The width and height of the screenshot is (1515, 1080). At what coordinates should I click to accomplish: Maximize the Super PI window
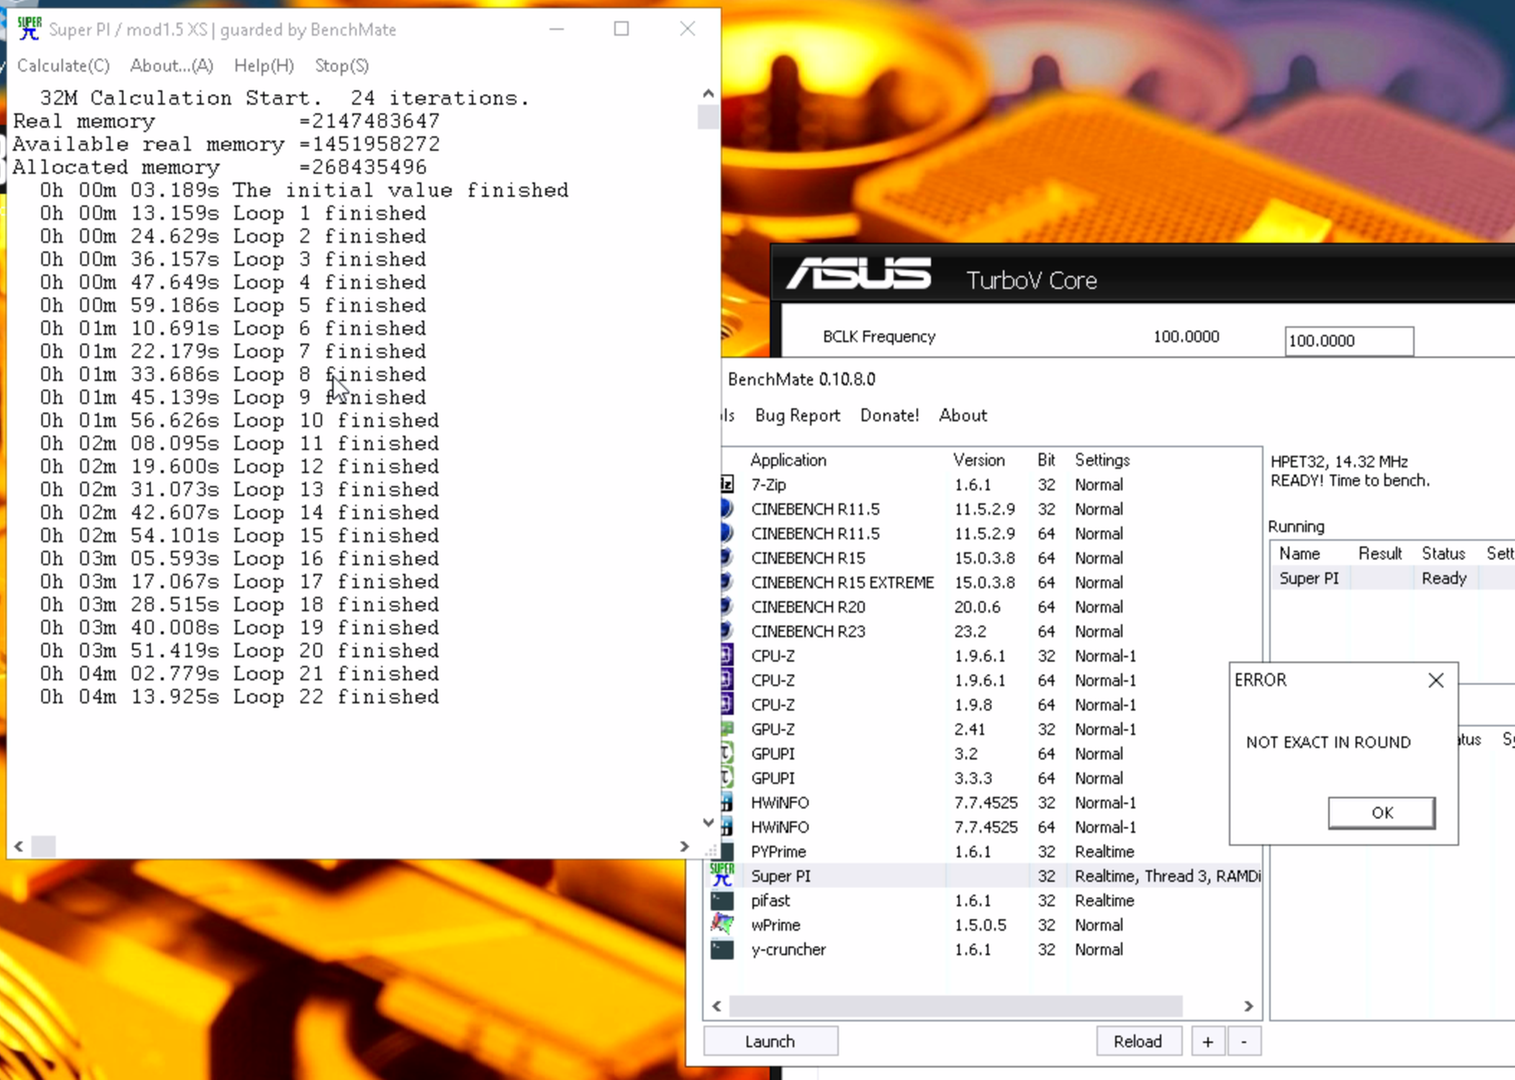pyautogui.click(x=621, y=29)
